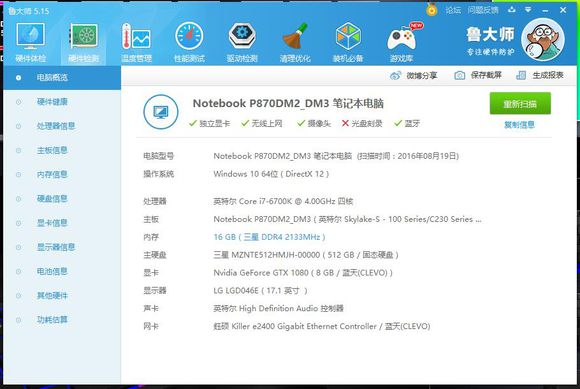Click the 操作系统 row label
This screenshot has width=580, height=389.
159,174
